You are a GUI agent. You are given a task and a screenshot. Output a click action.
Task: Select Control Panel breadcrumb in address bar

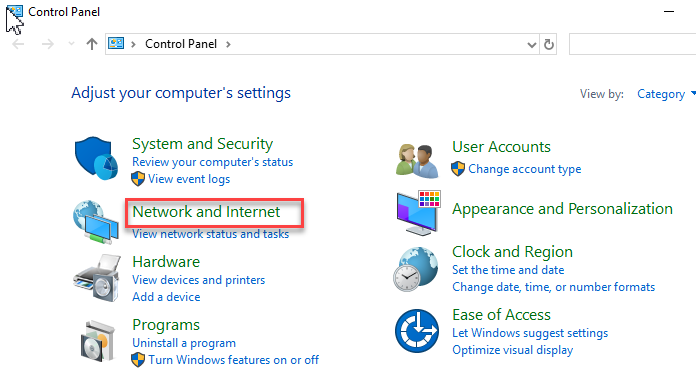[x=181, y=44]
